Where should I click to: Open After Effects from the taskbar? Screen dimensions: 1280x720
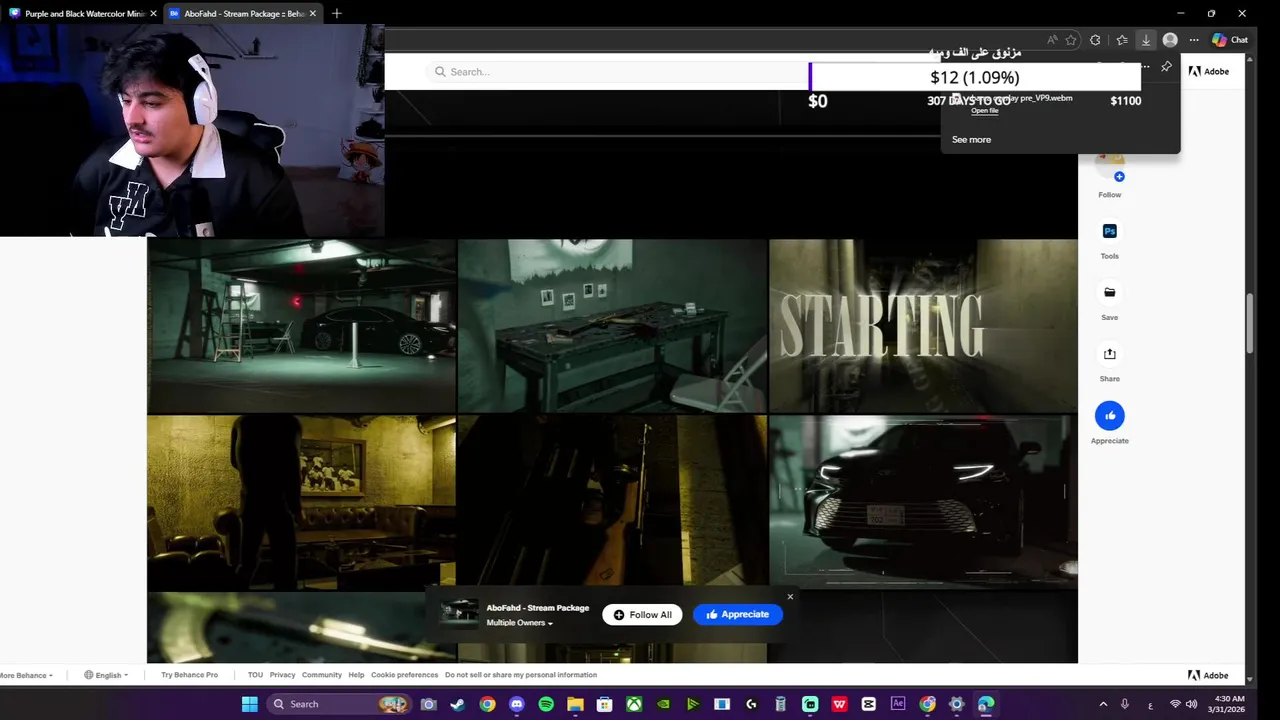pyautogui.click(x=898, y=704)
